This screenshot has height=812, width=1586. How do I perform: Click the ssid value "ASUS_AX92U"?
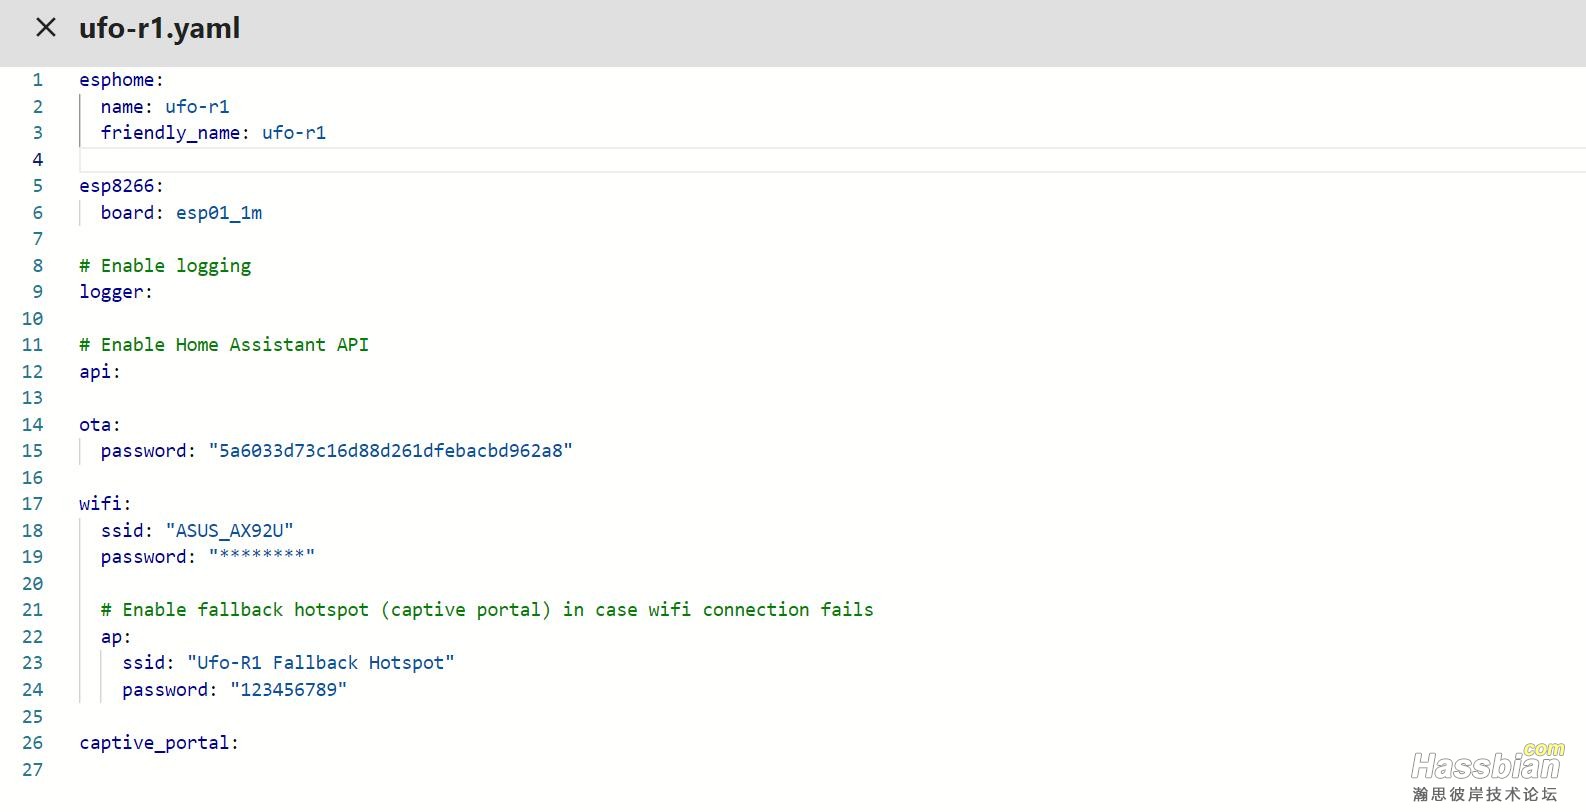pyautogui.click(x=229, y=531)
